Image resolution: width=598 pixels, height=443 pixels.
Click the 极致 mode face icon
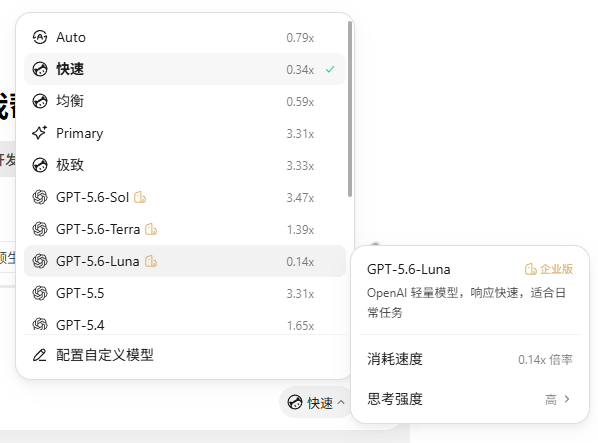point(40,165)
